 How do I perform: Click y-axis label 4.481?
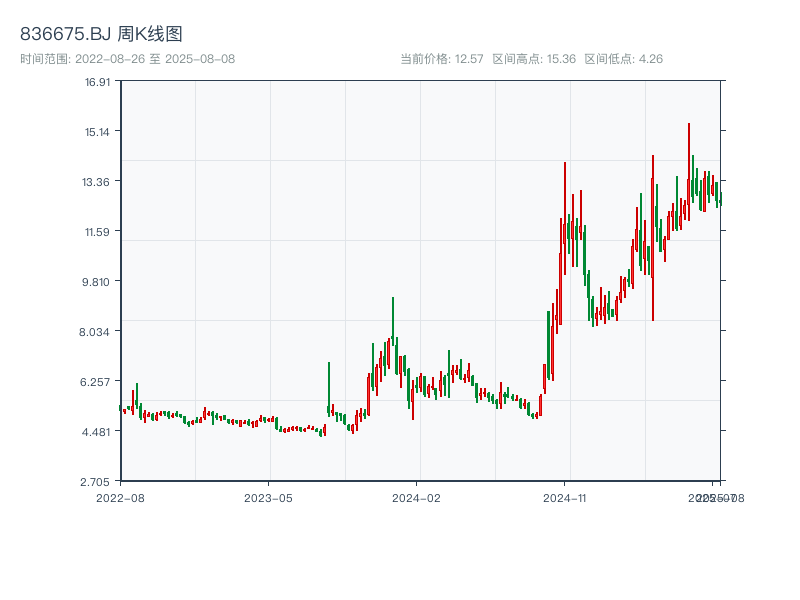coord(96,432)
